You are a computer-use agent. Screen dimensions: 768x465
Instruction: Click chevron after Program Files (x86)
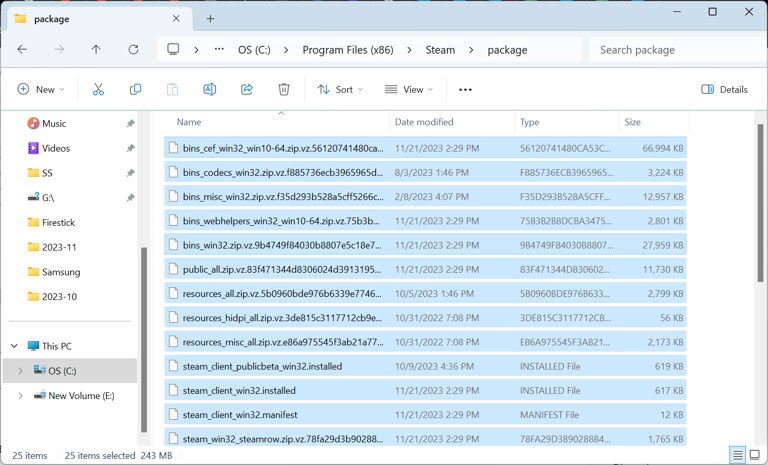click(x=409, y=50)
